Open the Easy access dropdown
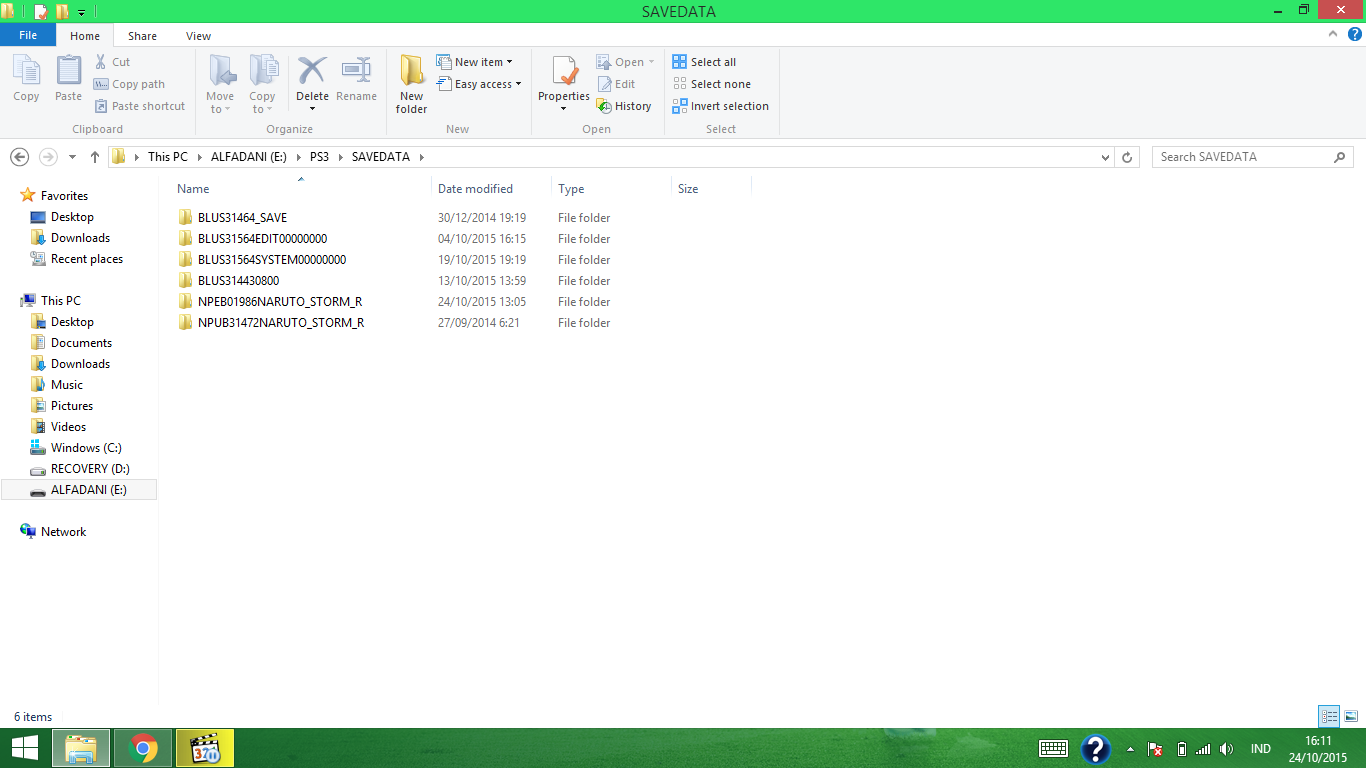This screenshot has width=1366, height=768. coord(480,84)
